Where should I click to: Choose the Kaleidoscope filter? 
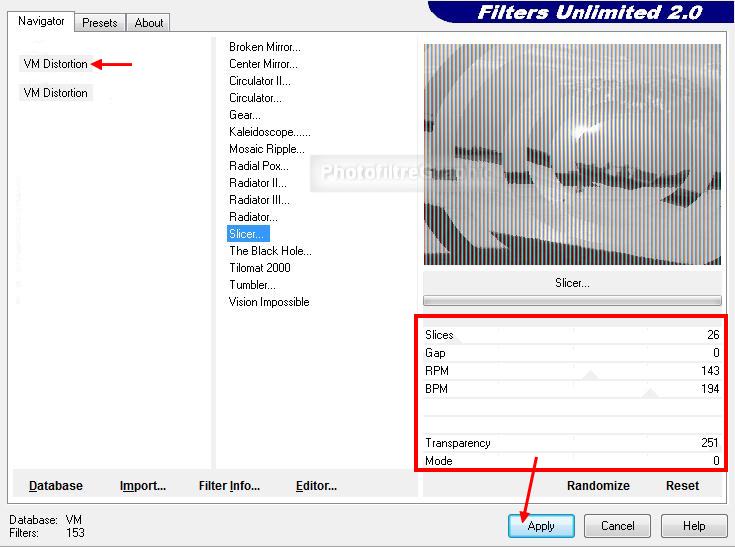(x=269, y=132)
